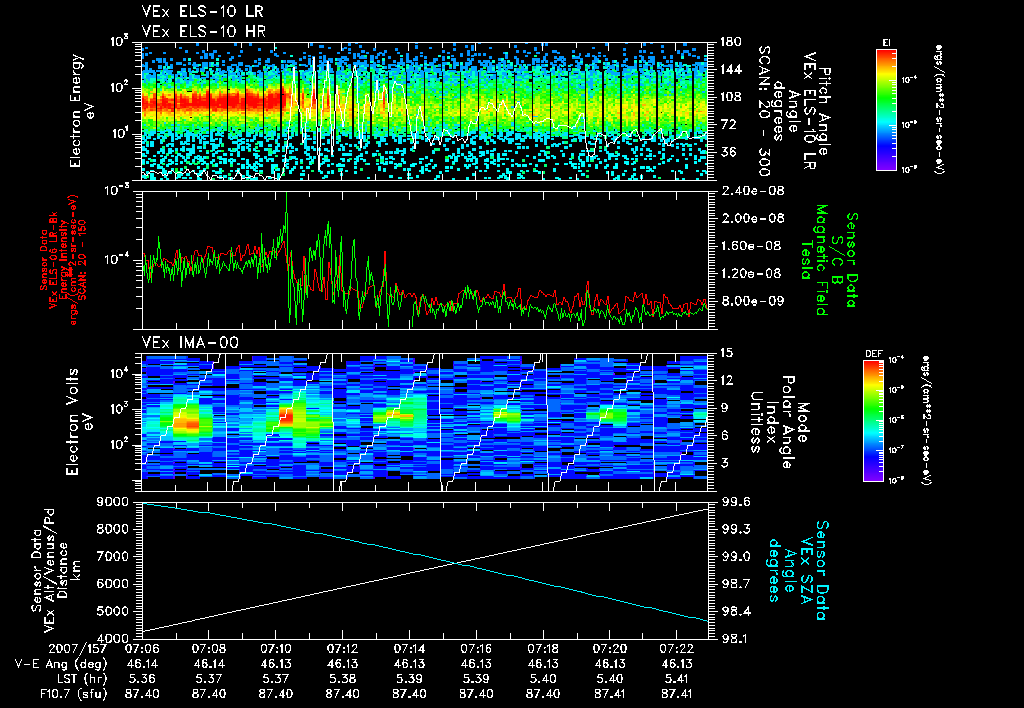Click the 7000 km altitude tick
The height and width of the screenshot is (708, 1024).
point(112,556)
